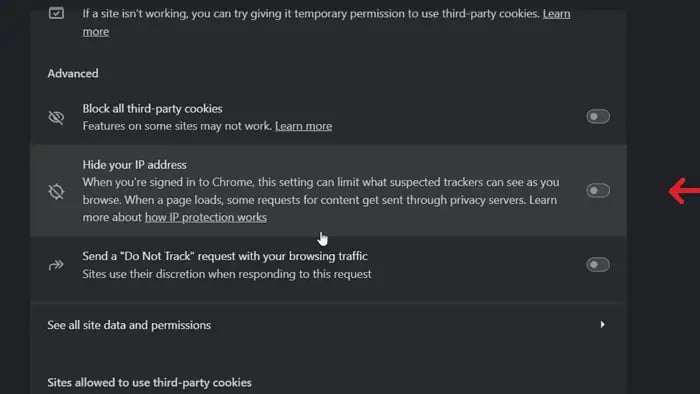The image size is (700, 394).
Task: Click the Hide your IP address title
Action: tap(134, 165)
